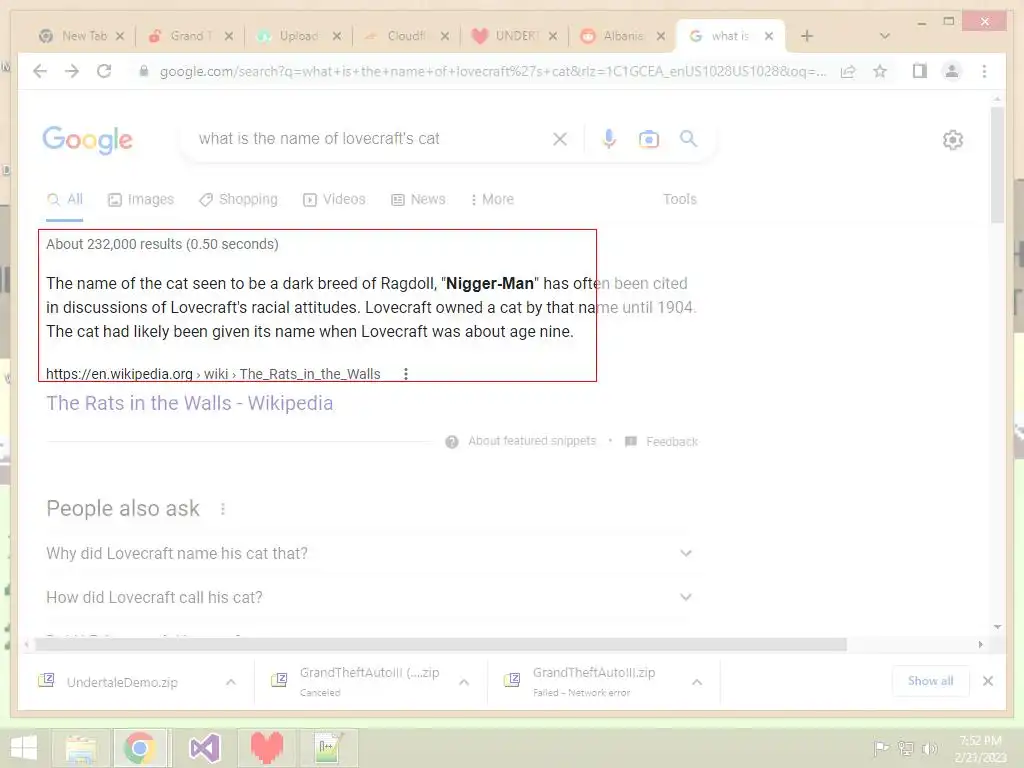Open the Chrome profile avatar

pyautogui.click(x=952, y=71)
